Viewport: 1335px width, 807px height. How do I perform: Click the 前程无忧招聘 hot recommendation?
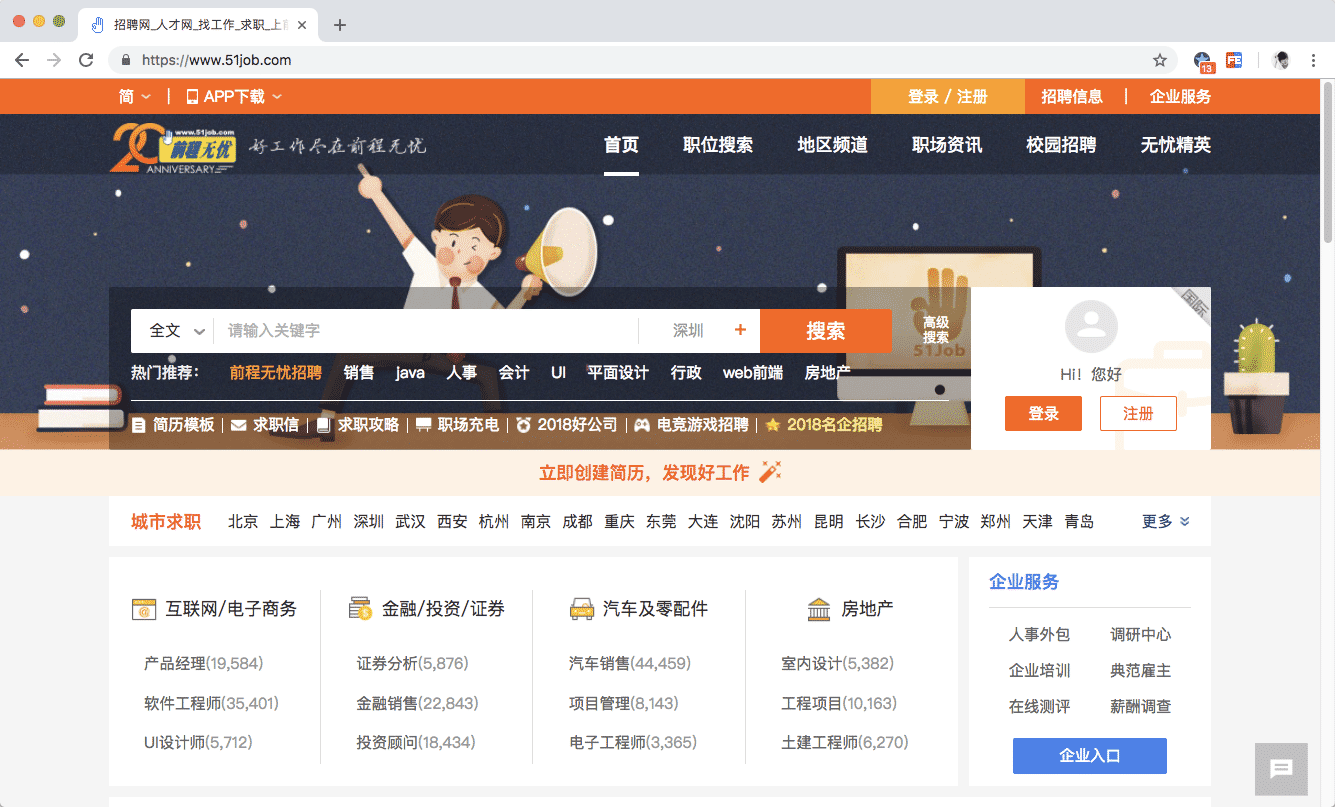276,372
